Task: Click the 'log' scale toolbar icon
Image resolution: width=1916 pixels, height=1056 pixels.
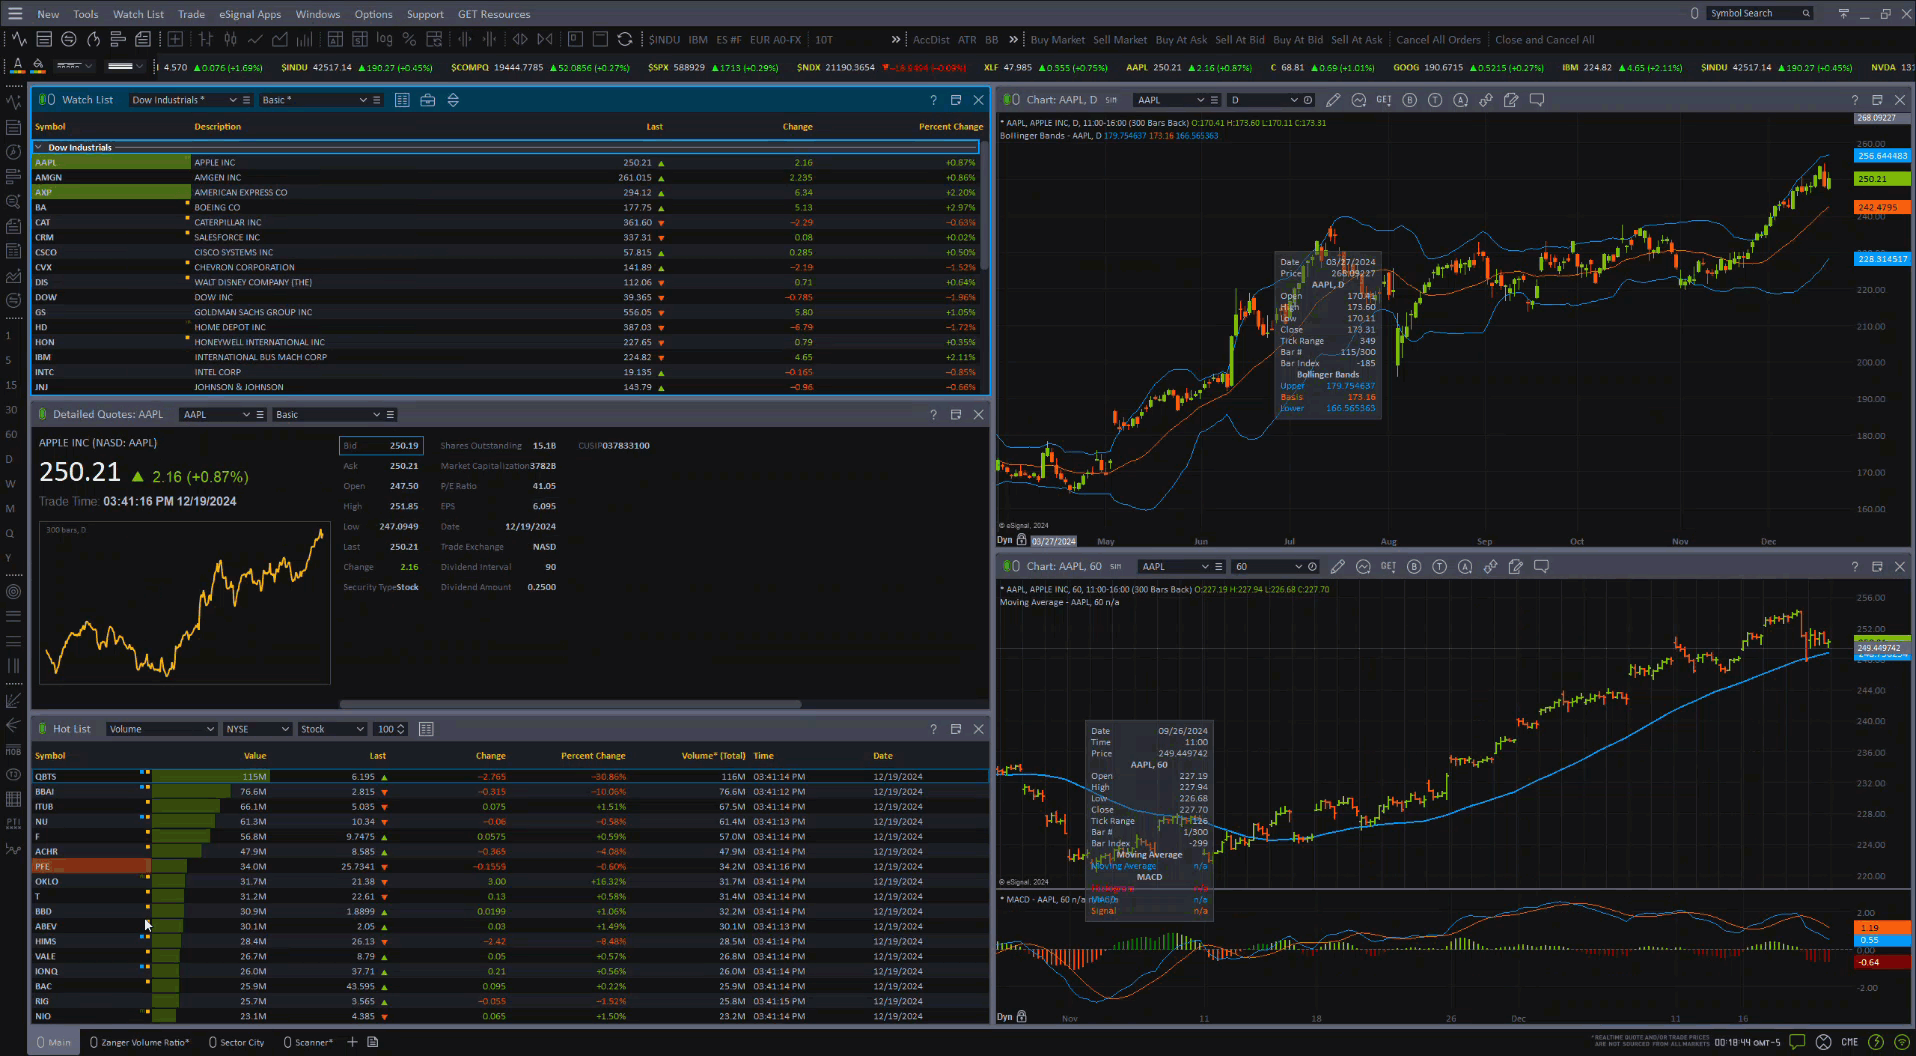Action: 384,40
